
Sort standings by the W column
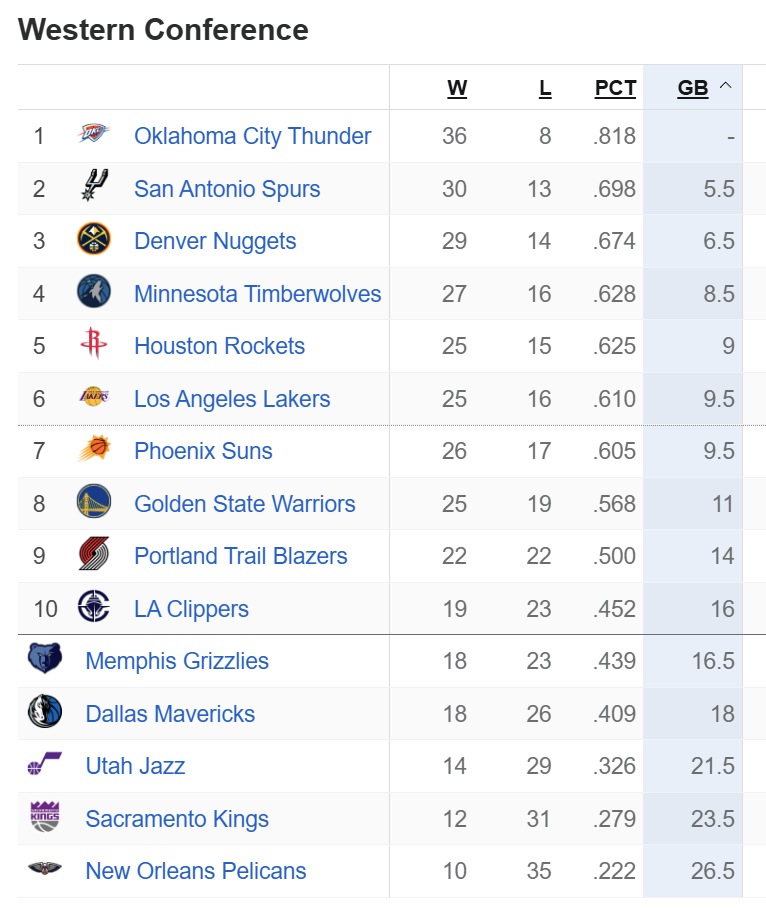tap(457, 88)
